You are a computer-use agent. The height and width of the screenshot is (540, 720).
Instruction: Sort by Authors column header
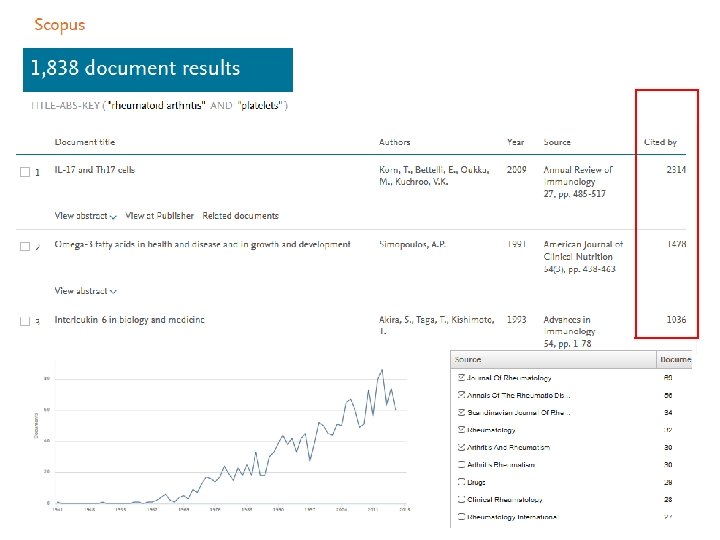[x=394, y=142]
